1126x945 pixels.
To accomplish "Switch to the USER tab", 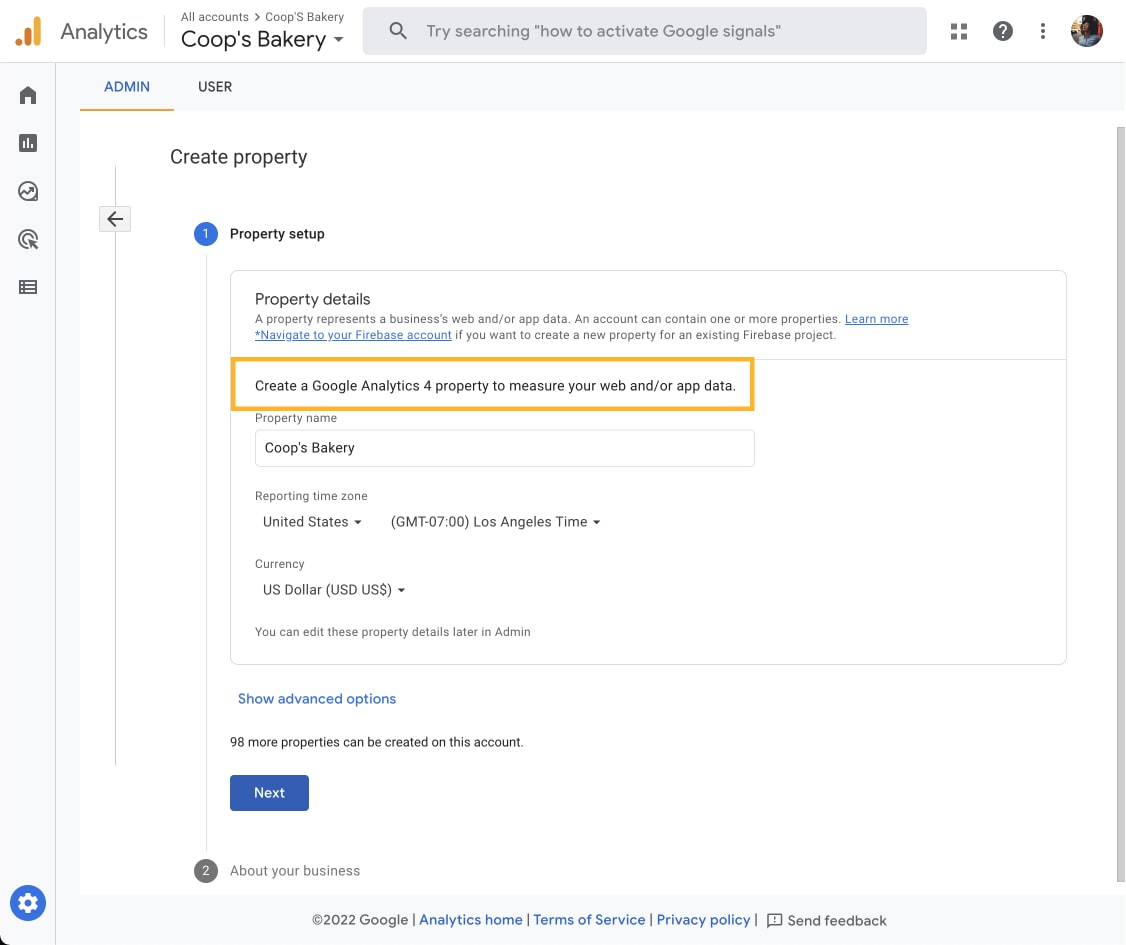I will click(x=214, y=86).
